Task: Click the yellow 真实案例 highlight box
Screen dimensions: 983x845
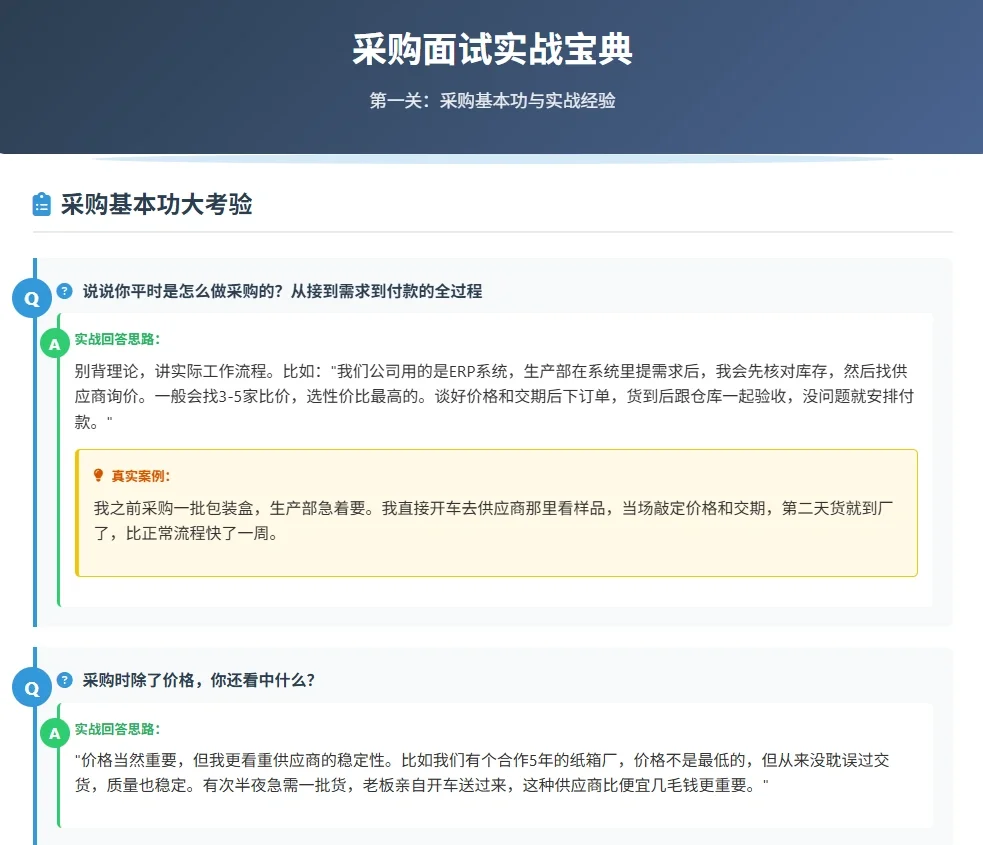Action: point(497,515)
